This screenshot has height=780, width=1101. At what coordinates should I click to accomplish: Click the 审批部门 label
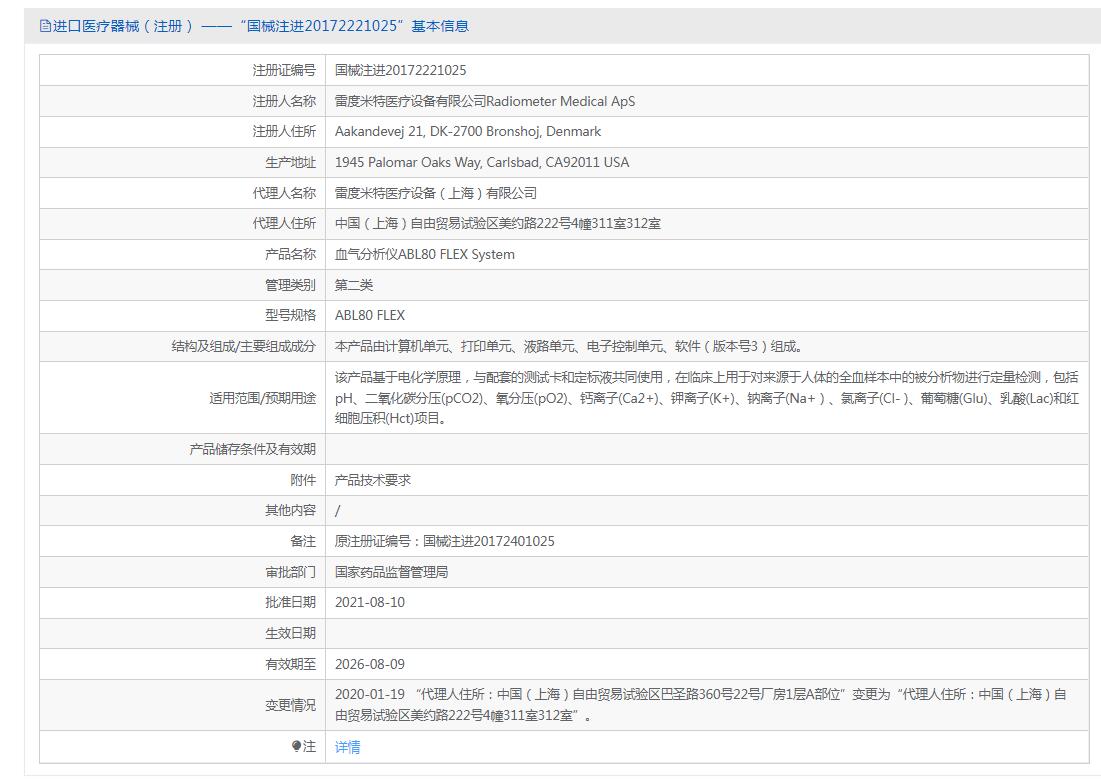click(x=291, y=572)
